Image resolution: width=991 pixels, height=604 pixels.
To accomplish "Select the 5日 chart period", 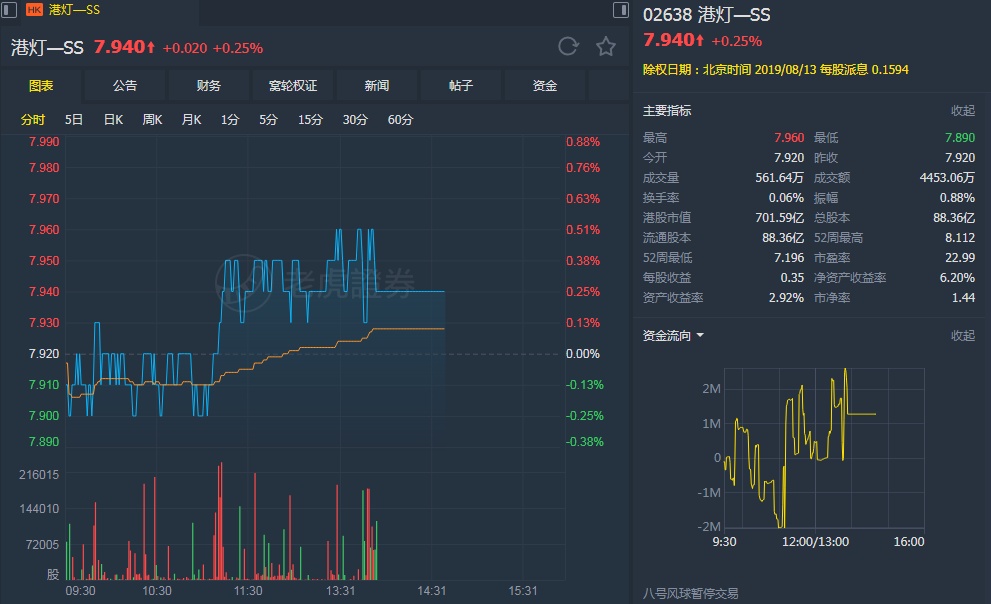I will (74, 120).
